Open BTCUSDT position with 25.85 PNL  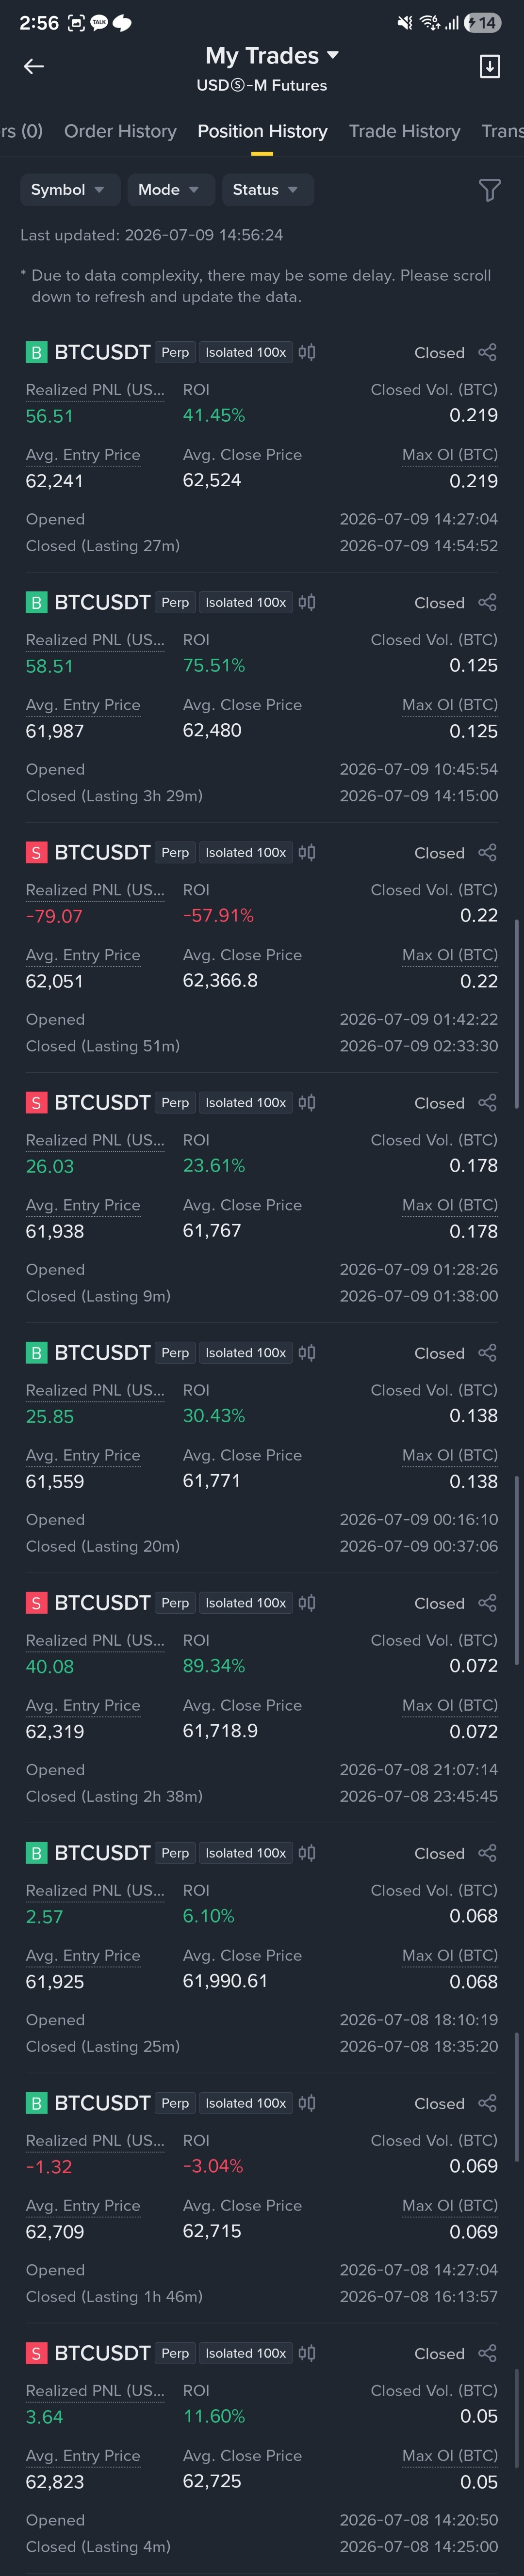click(x=262, y=1447)
